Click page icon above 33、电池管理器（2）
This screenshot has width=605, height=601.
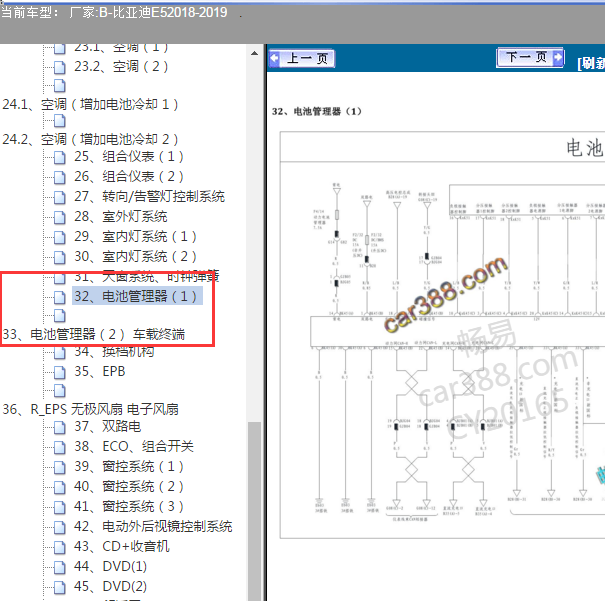(x=59, y=316)
